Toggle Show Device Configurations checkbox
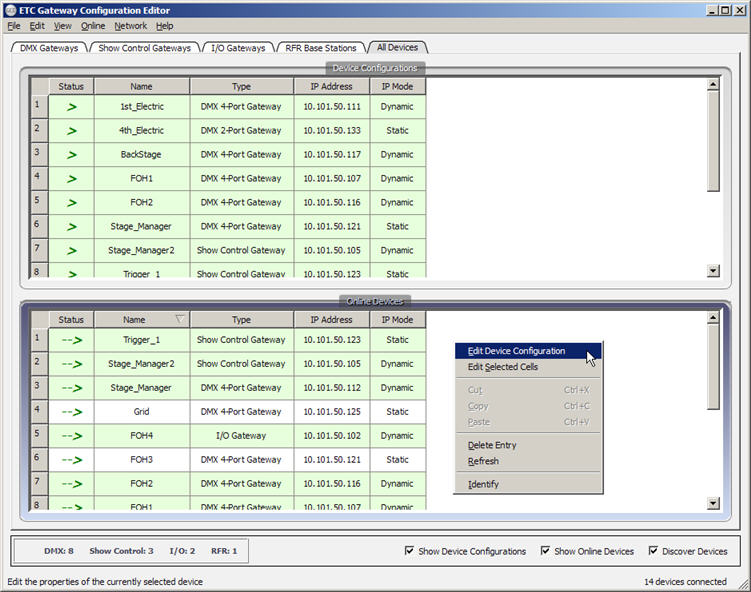This screenshot has height=592, width=751. click(410, 551)
